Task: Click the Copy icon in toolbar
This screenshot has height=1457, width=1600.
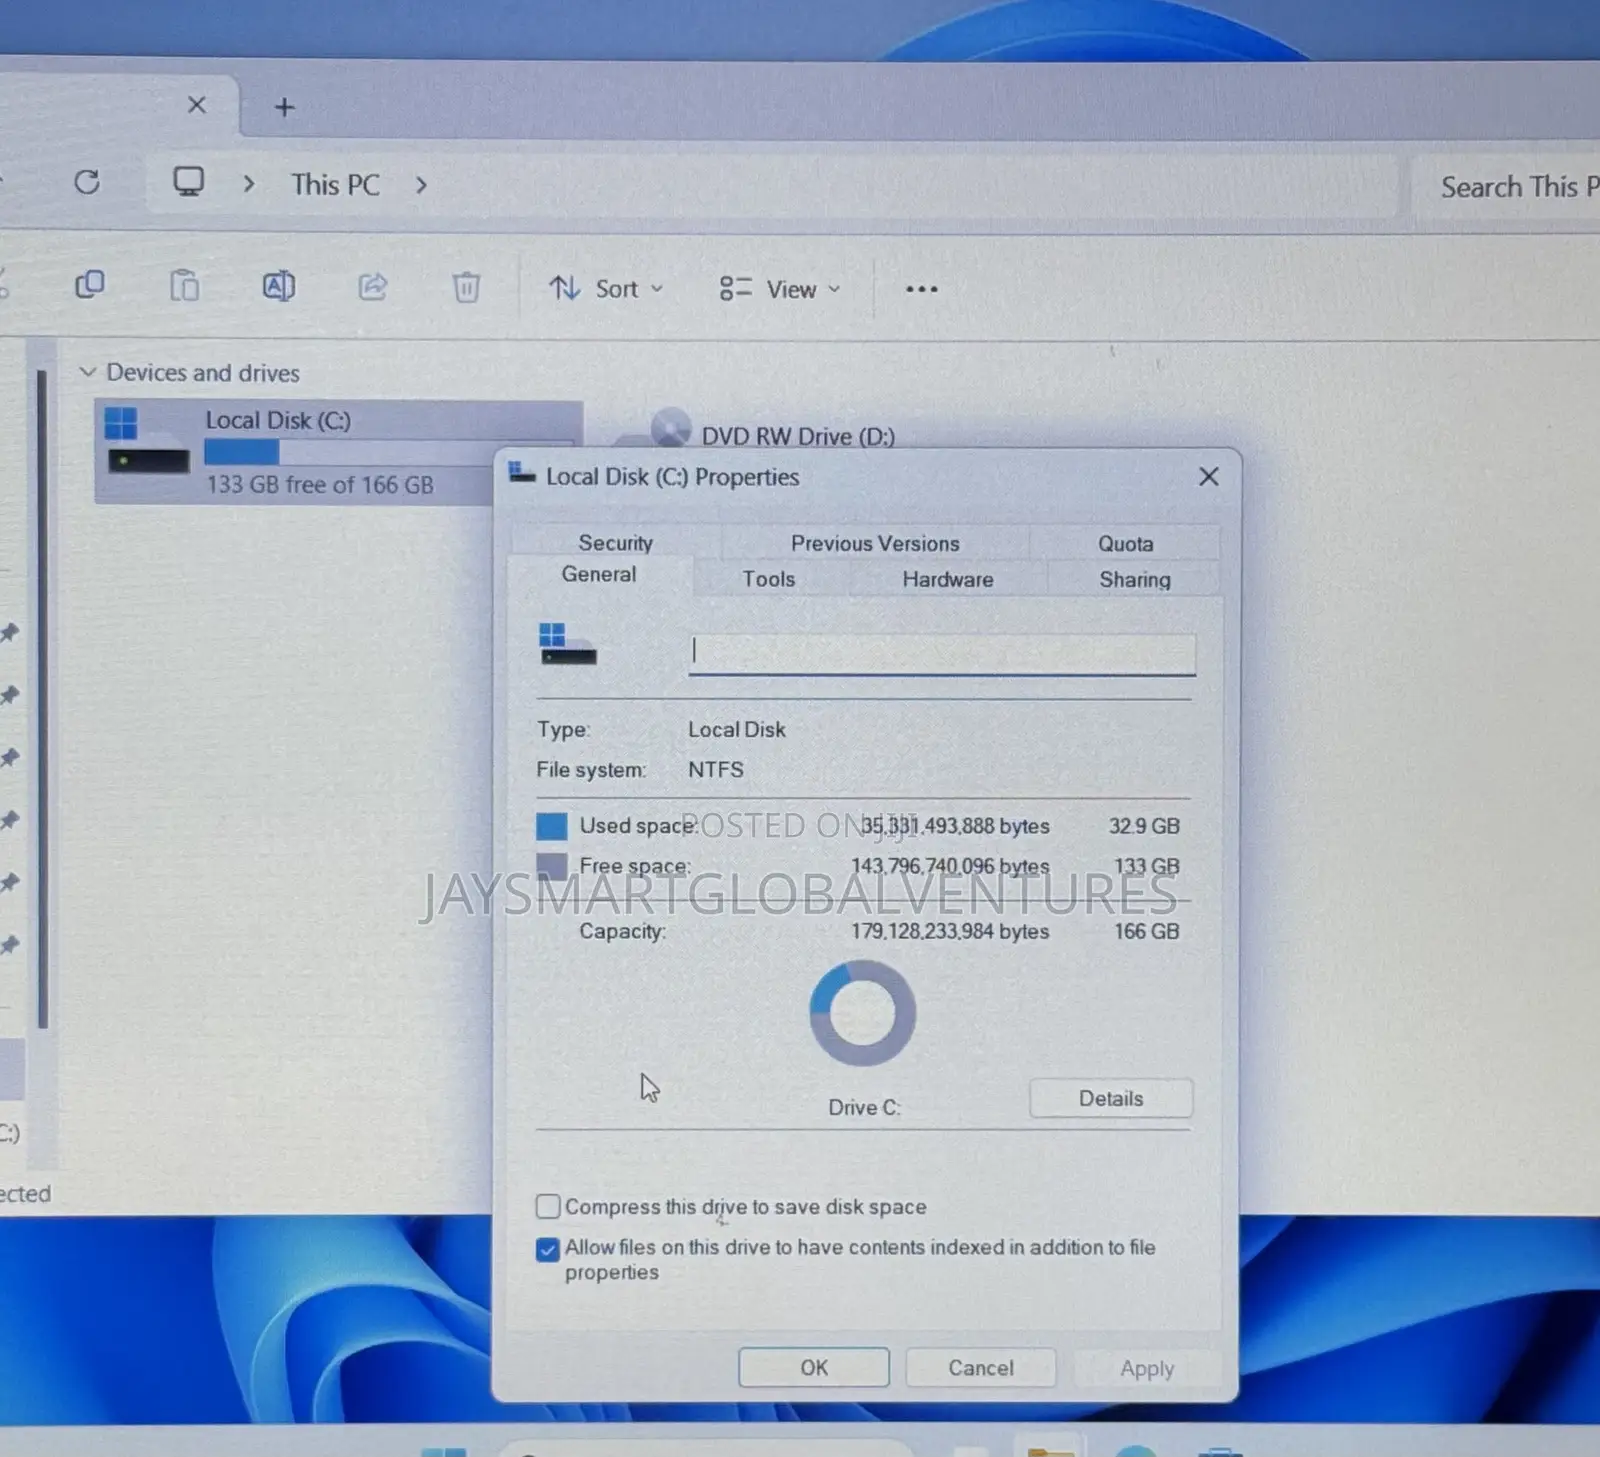Action: [90, 285]
